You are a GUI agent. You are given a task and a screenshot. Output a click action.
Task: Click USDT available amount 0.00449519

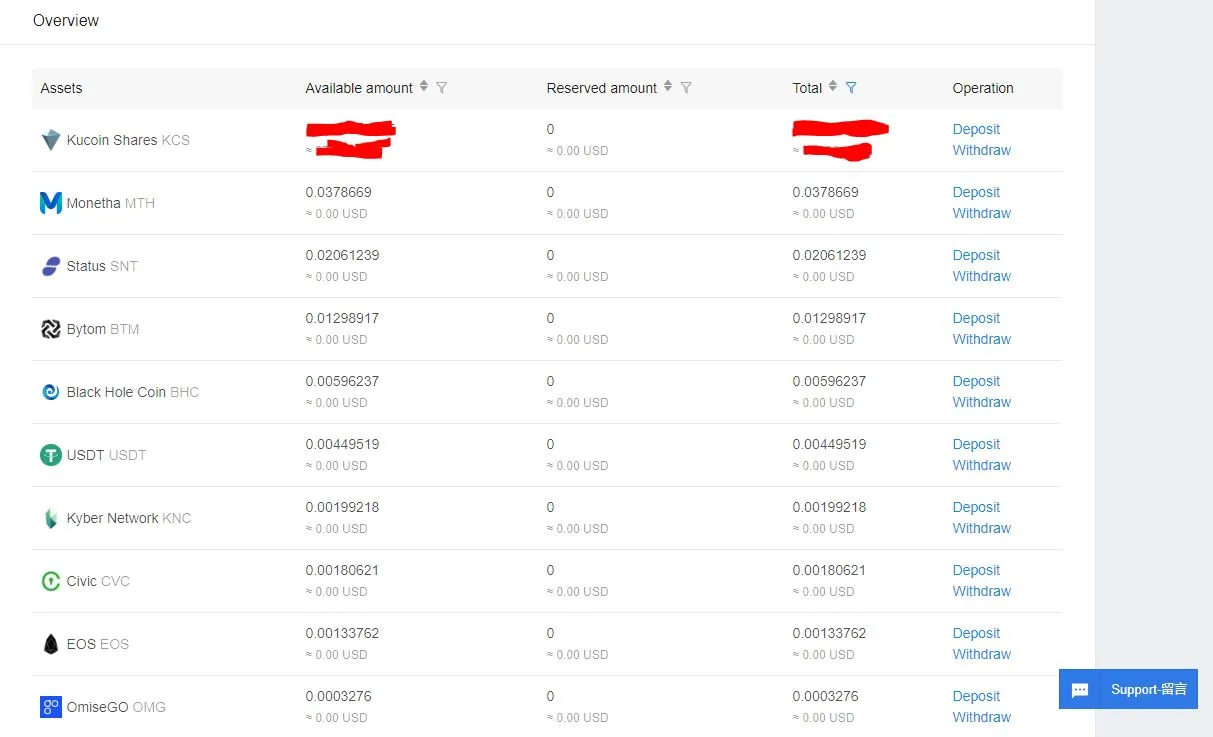pos(342,444)
